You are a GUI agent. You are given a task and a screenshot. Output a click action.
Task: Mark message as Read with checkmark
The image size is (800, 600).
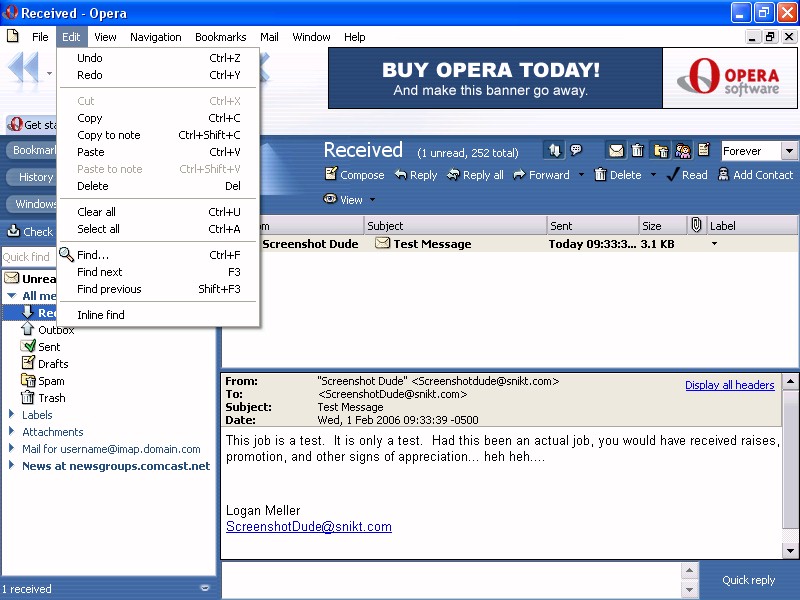(x=687, y=175)
